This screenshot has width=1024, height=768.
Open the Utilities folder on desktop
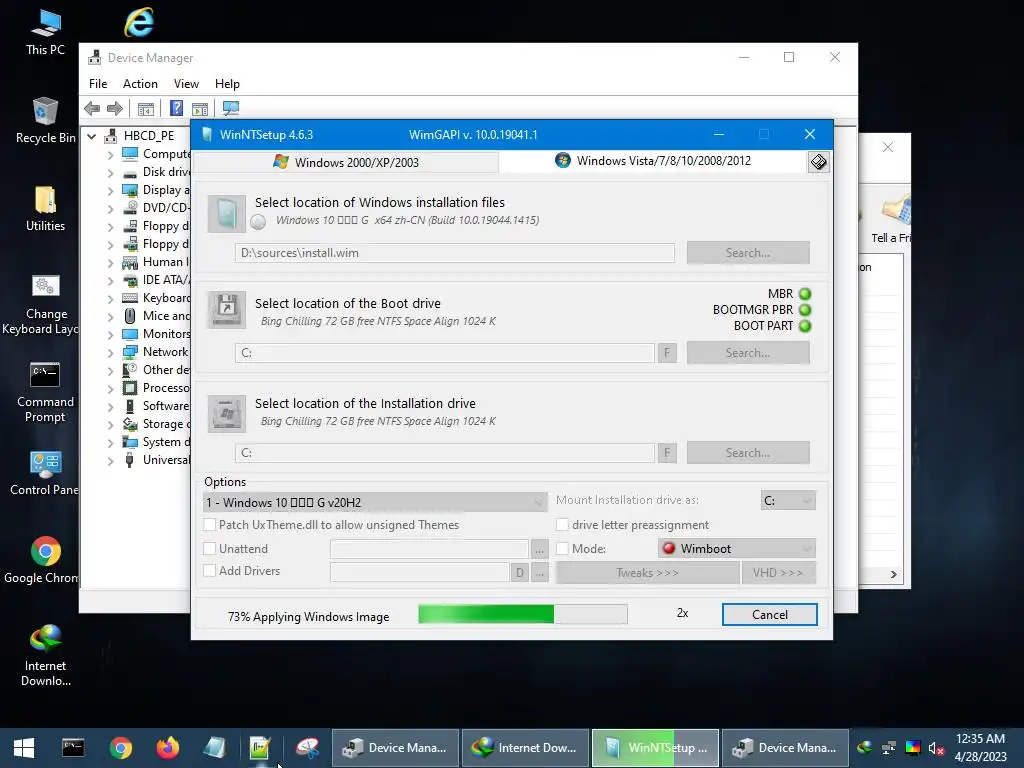[x=45, y=208]
